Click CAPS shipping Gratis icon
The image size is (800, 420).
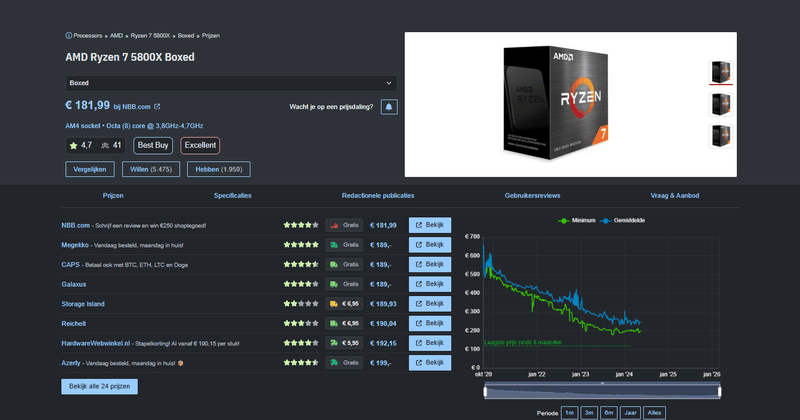334,264
